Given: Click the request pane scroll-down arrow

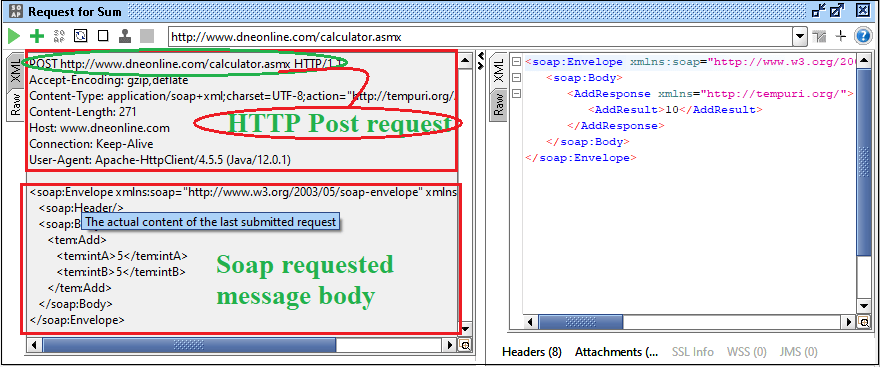Looking at the screenshot, I should [465, 329].
